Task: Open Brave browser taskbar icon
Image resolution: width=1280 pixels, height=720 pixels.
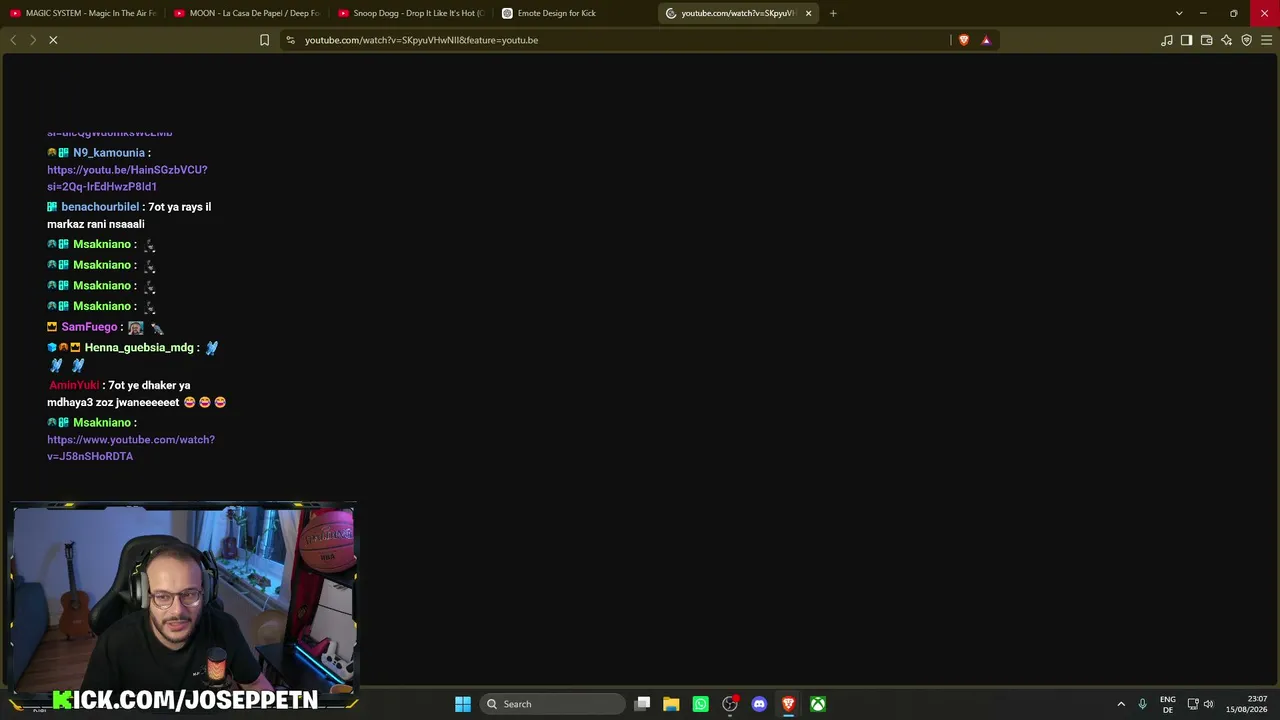Action: tap(788, 704)
